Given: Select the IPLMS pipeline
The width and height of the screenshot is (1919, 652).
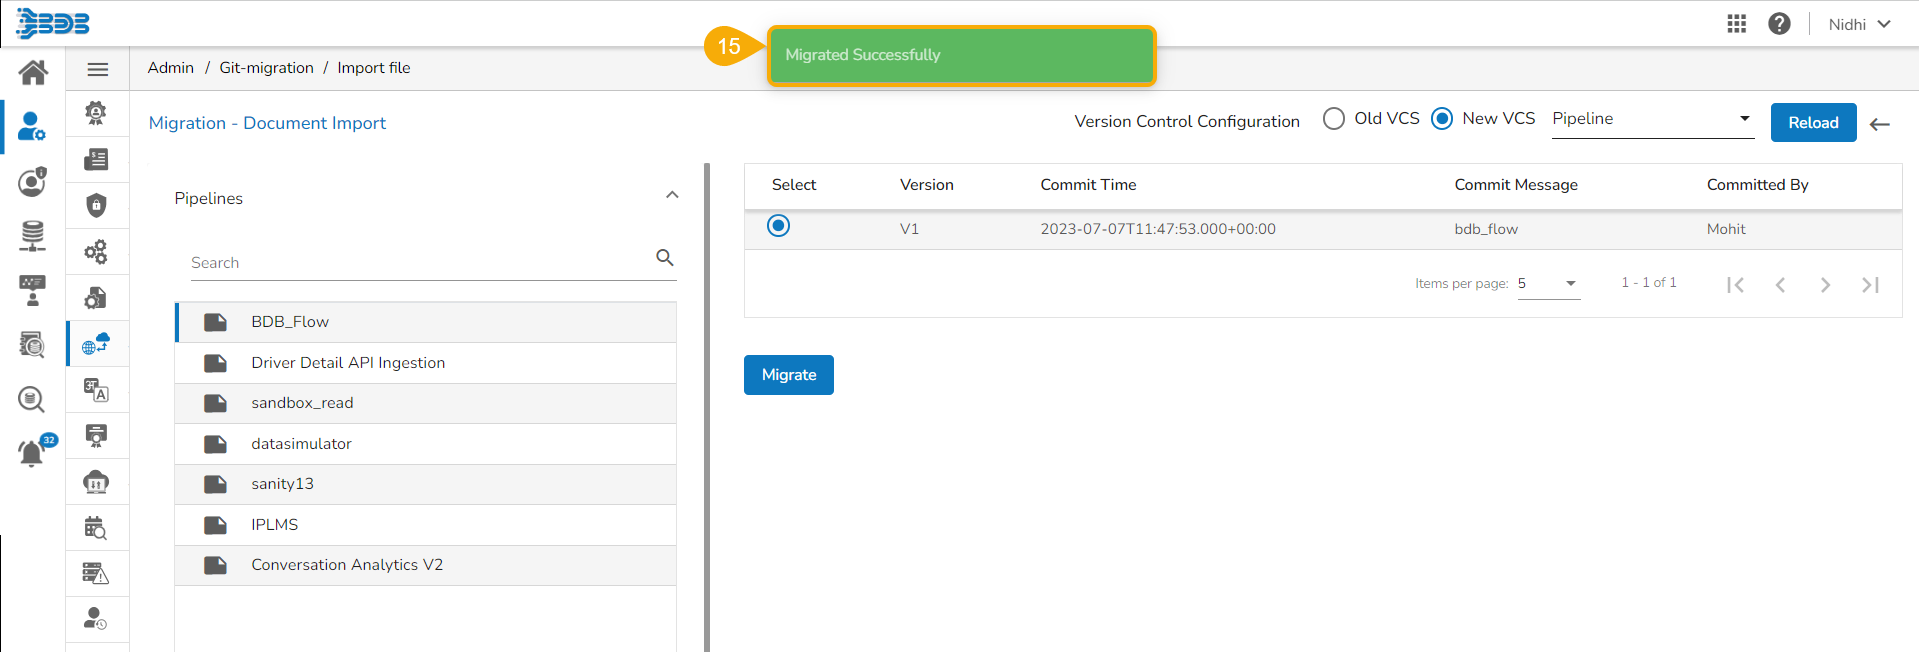Looking at the screenshot, I should (426, 525).
